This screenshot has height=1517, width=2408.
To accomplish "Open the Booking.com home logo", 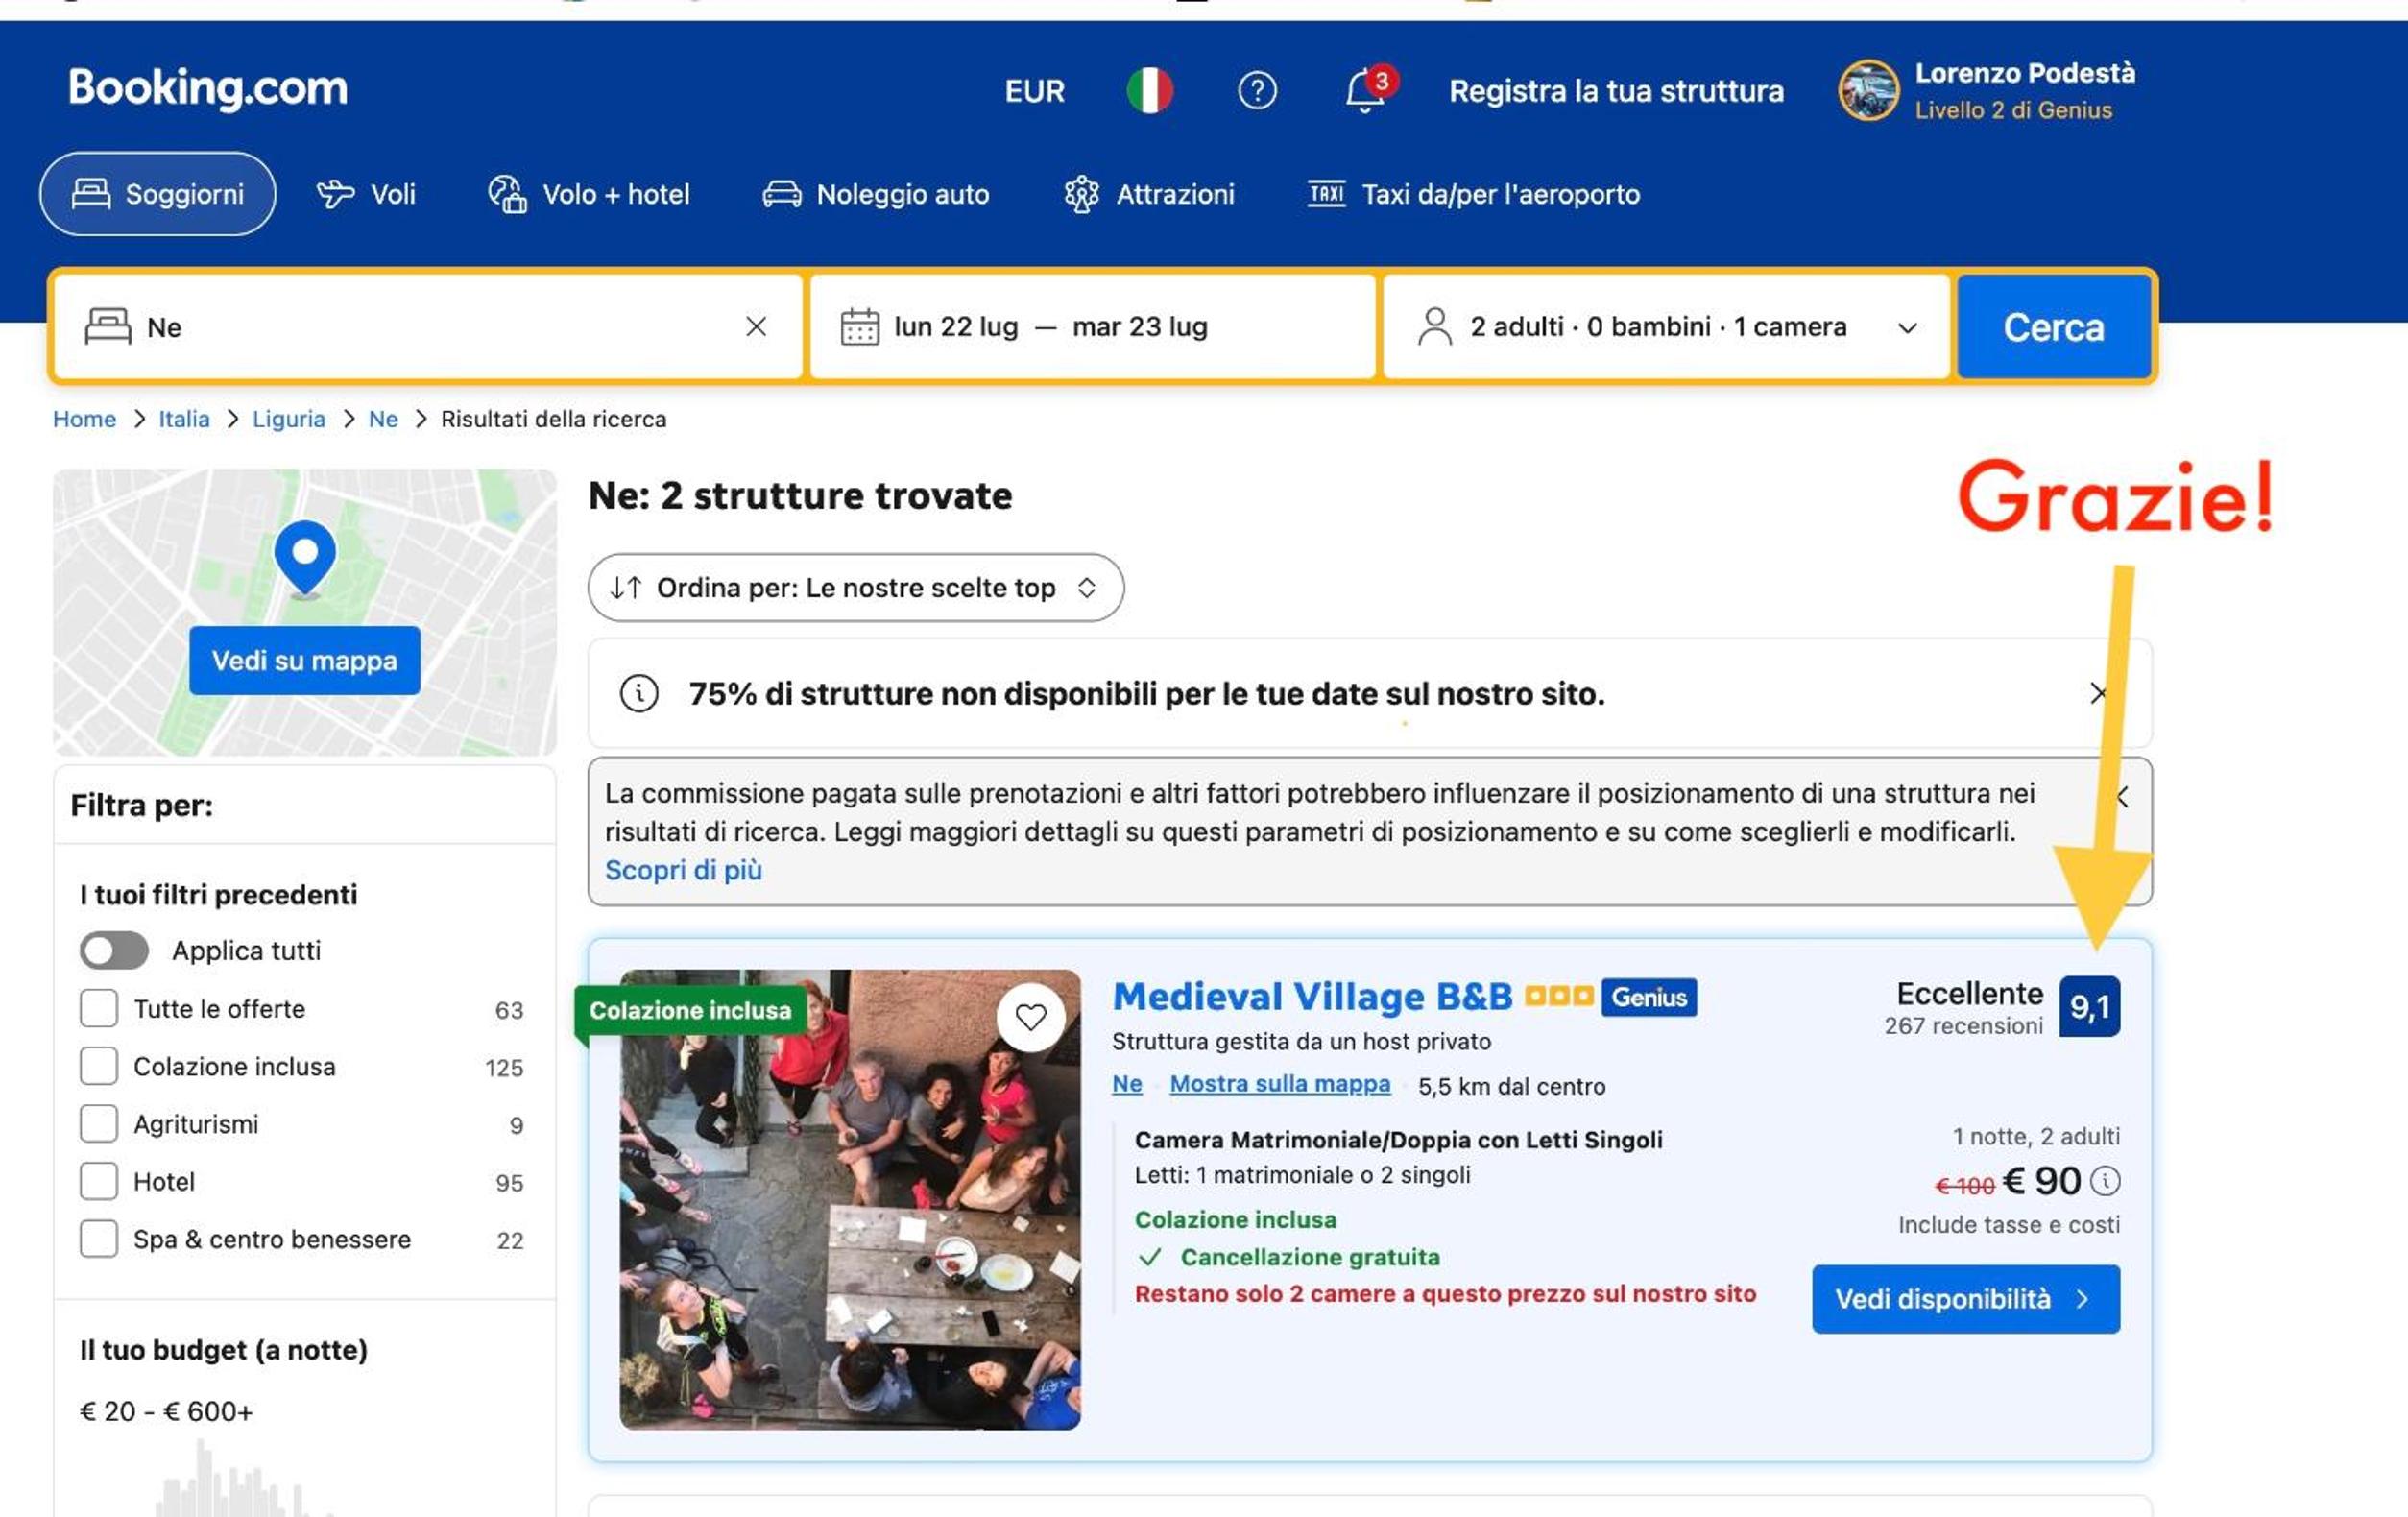I will pos(208,88).
